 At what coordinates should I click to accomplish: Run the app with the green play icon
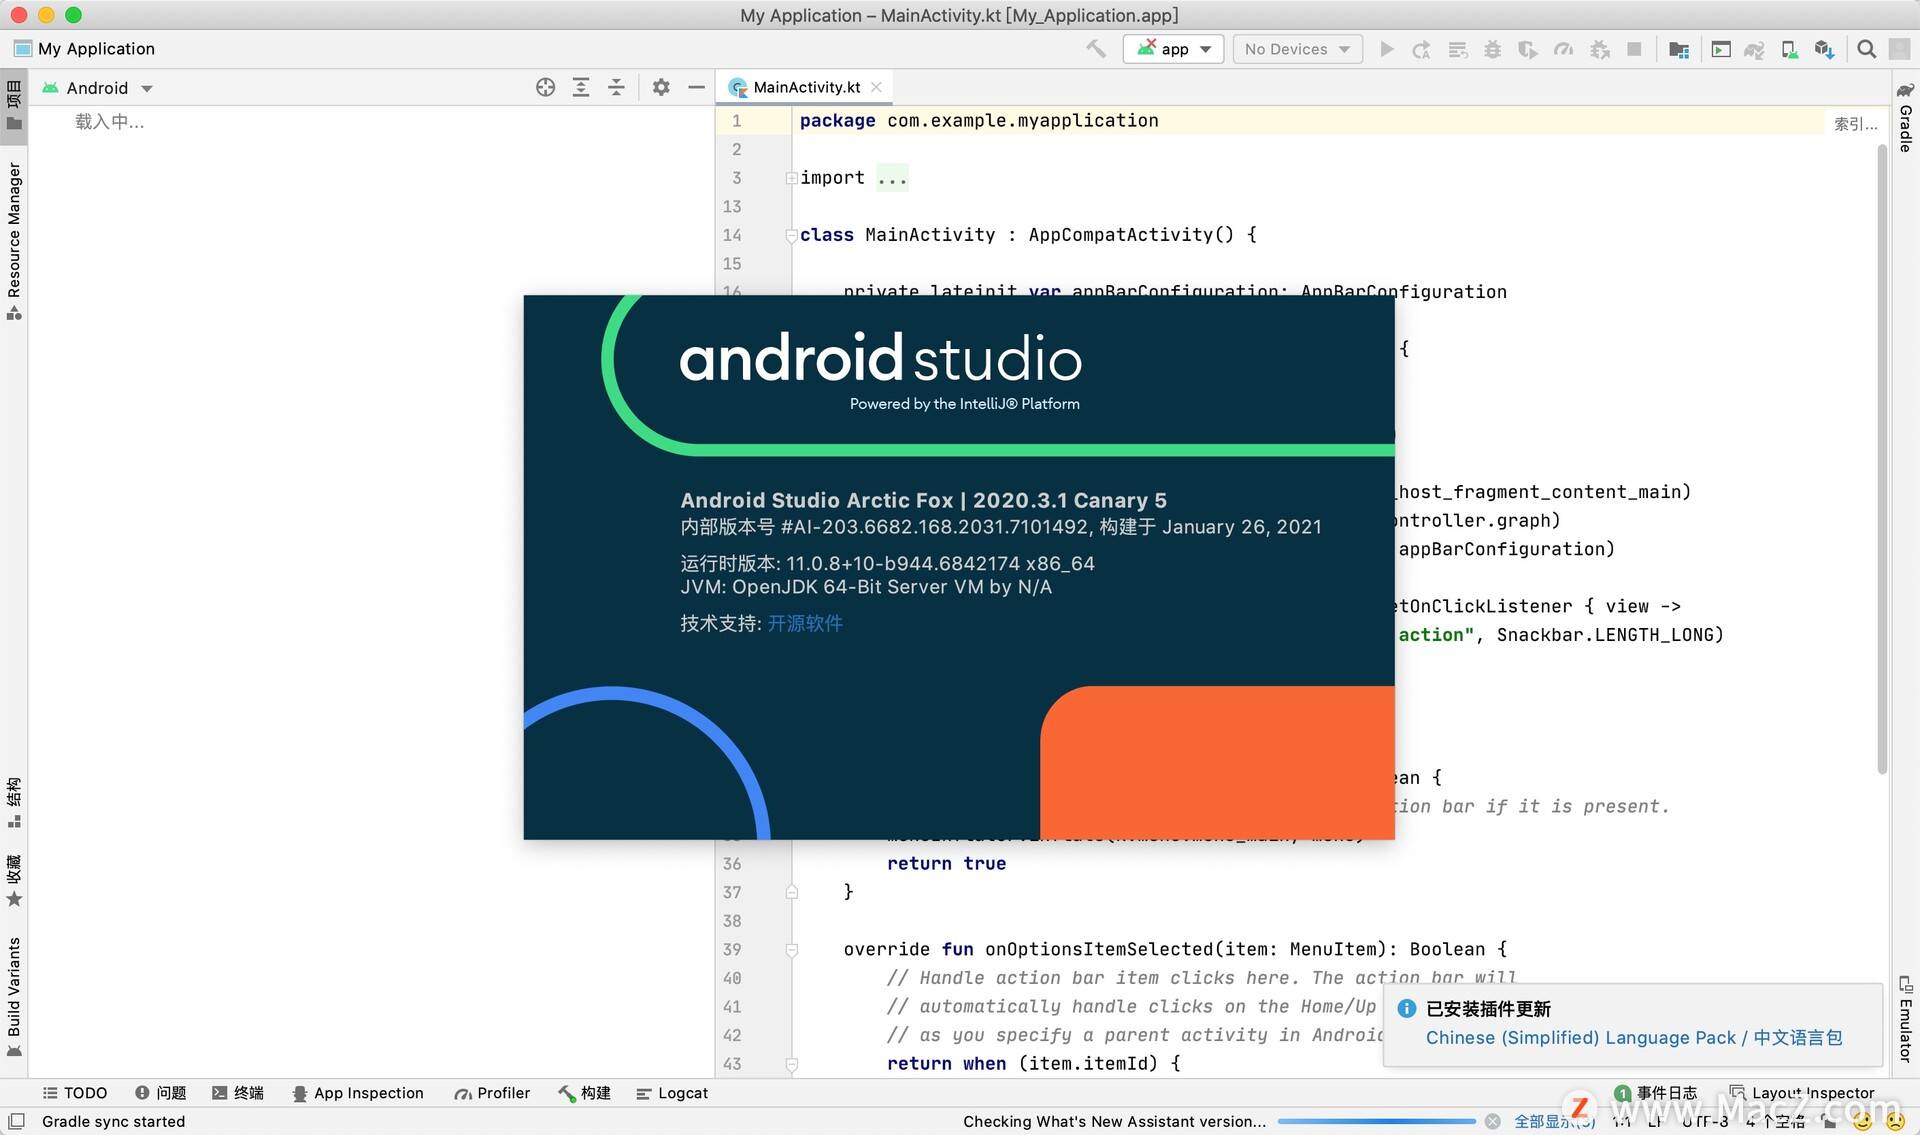click(x=1387, y=48)
